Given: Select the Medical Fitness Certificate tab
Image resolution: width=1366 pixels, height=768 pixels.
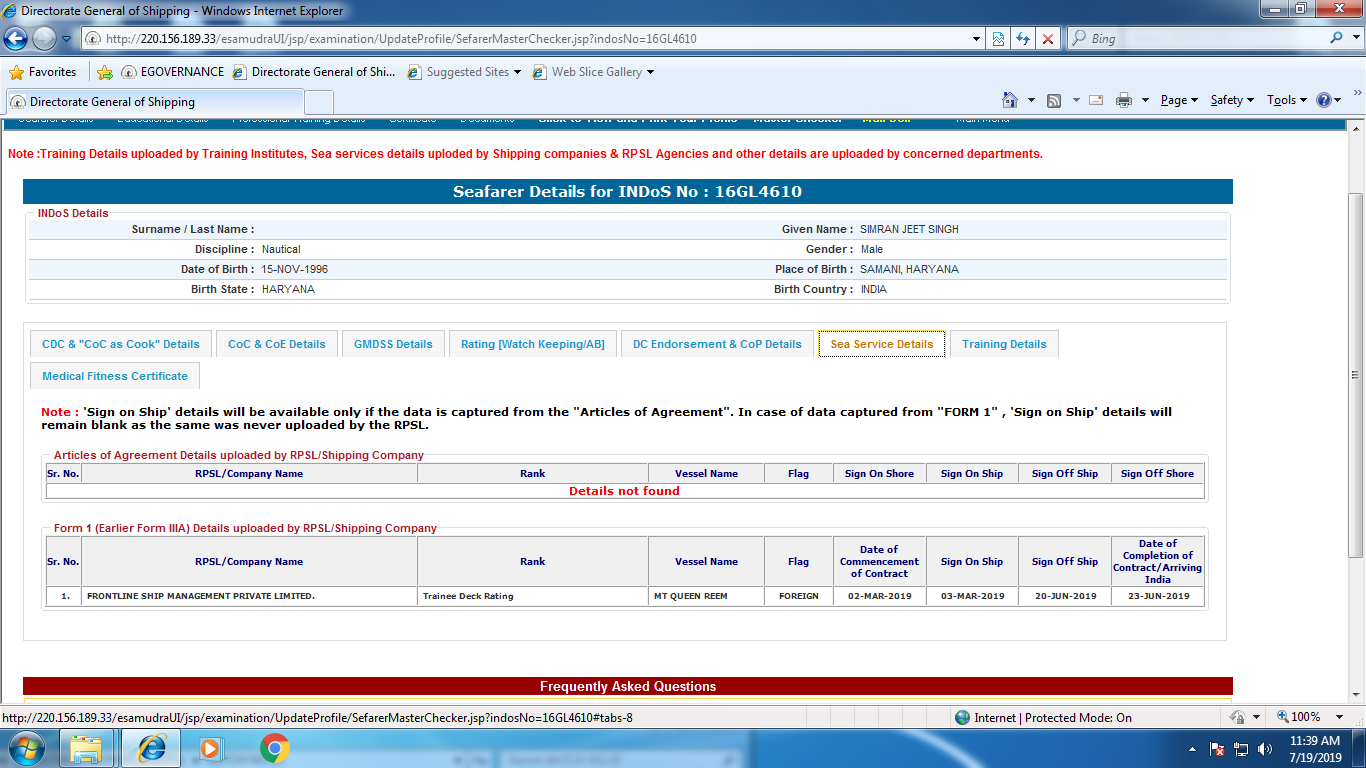Looking at the screenshot, I should tap(115, 376).
